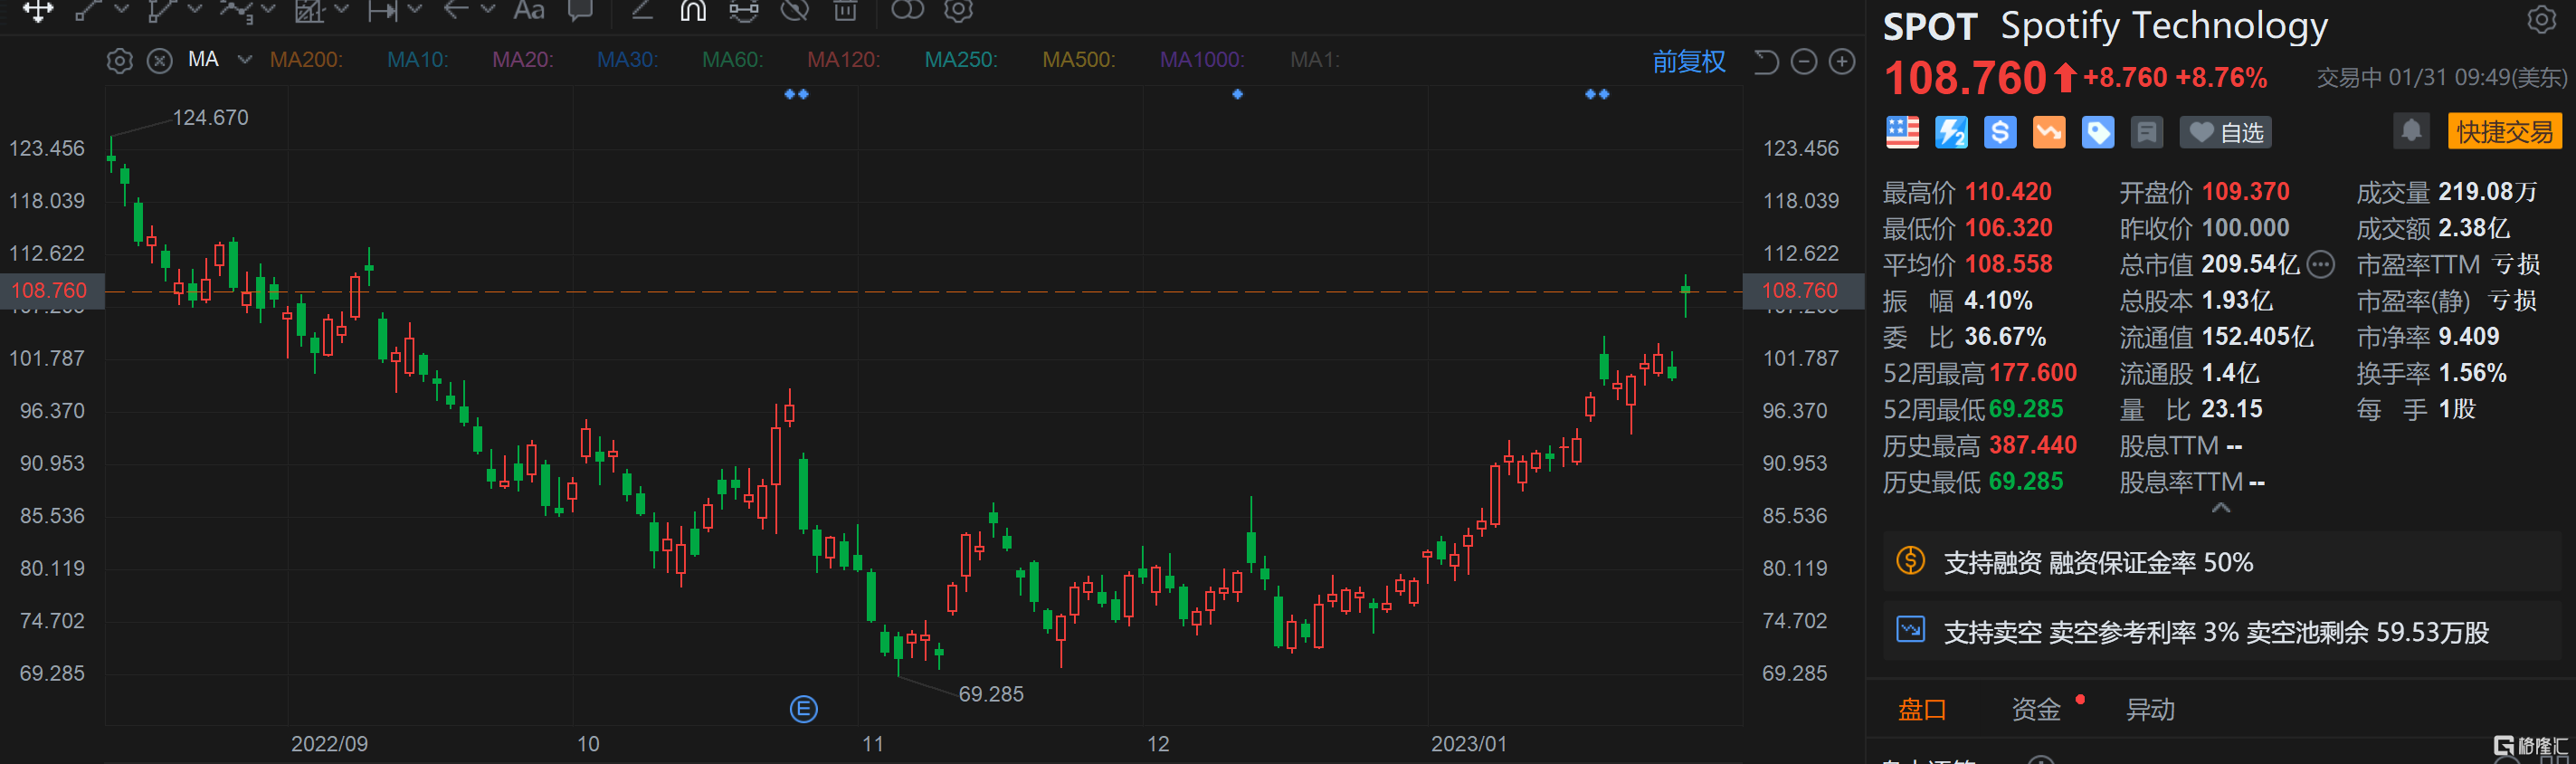The height and width of the screenshot is (764, 2576).
Task: Click the MA200 label in orange
Action: (306, 60)
